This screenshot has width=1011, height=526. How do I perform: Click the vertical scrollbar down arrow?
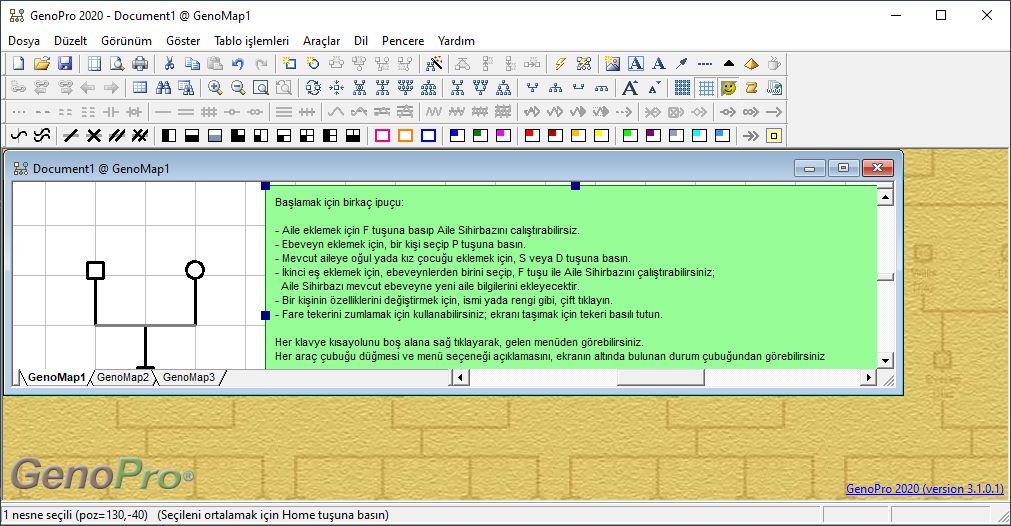pyautogui.click(x=885, y=361)
